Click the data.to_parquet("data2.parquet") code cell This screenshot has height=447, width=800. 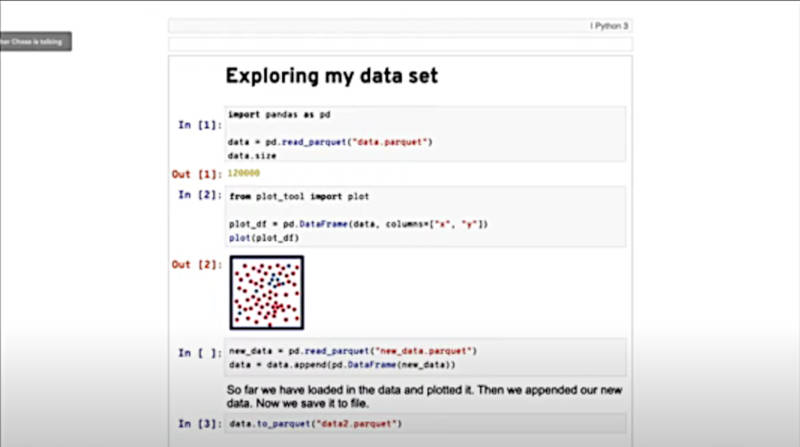[x=425, y=424]
